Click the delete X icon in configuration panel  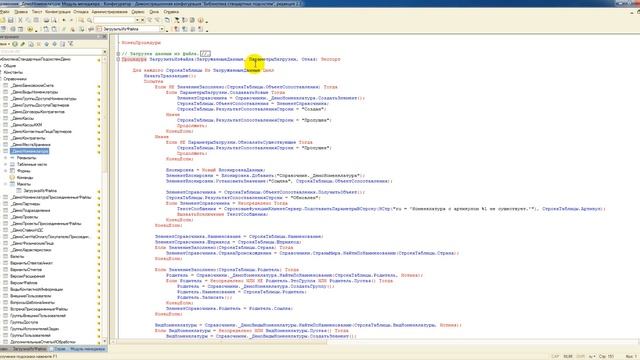[39, 44]
